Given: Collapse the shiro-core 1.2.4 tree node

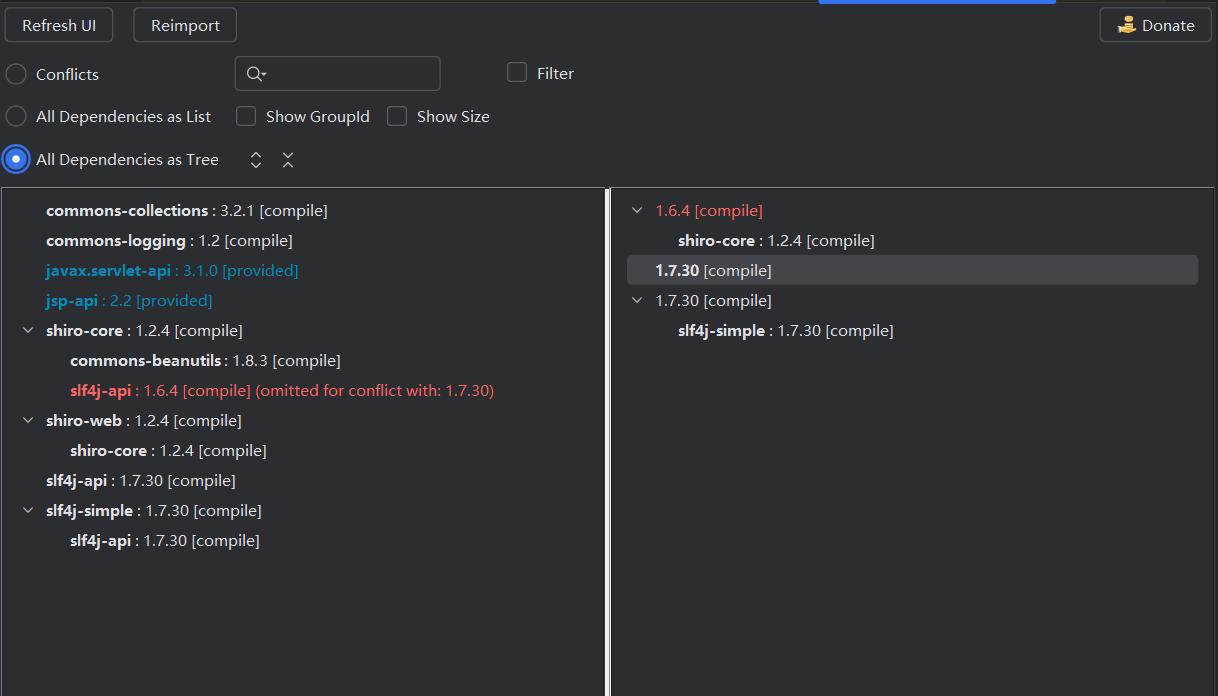Looking at the screenshot, I should click(x=28, y=331).
